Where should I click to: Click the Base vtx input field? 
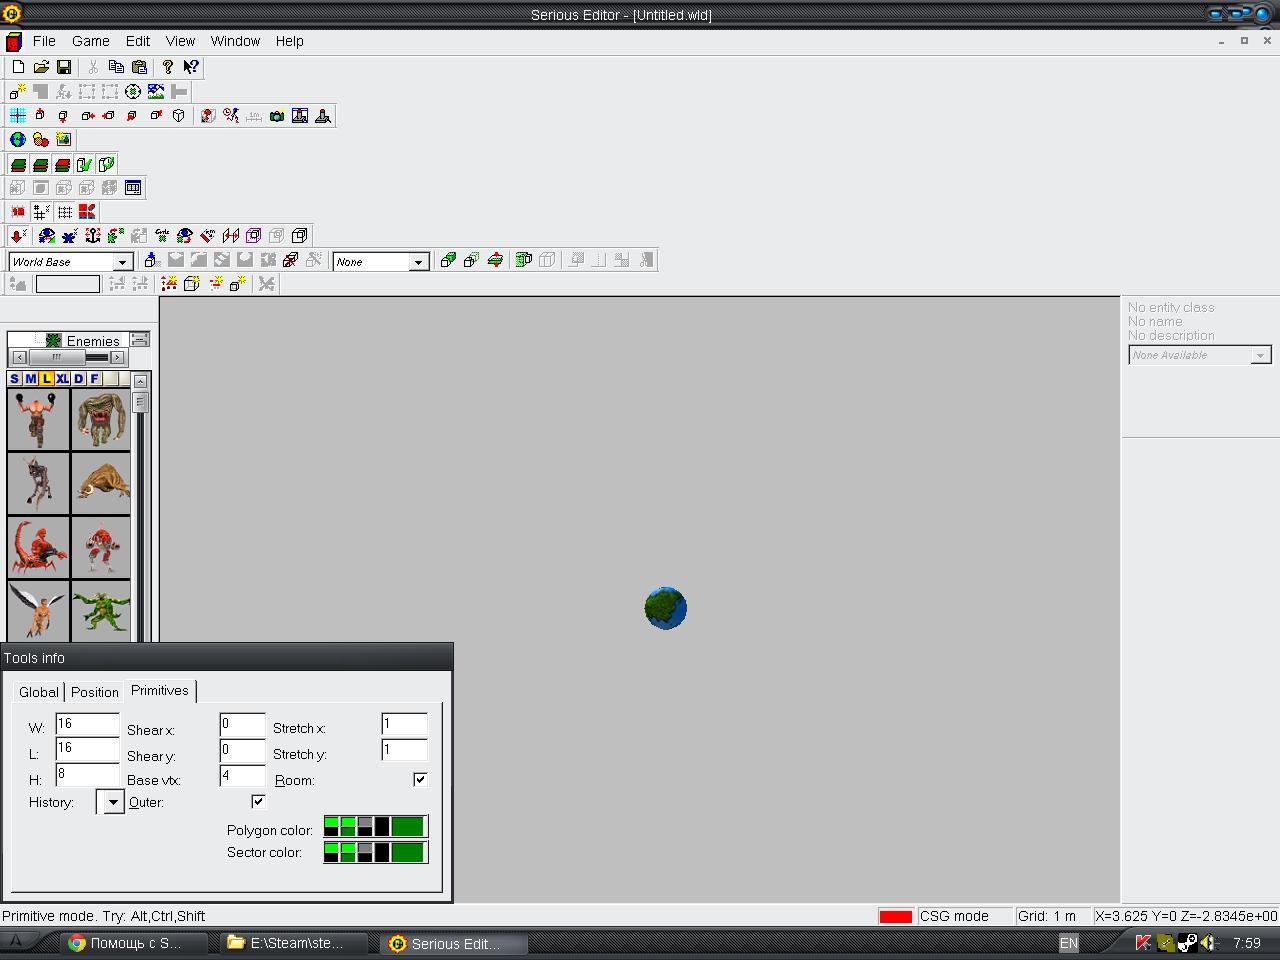click(242, 775)
